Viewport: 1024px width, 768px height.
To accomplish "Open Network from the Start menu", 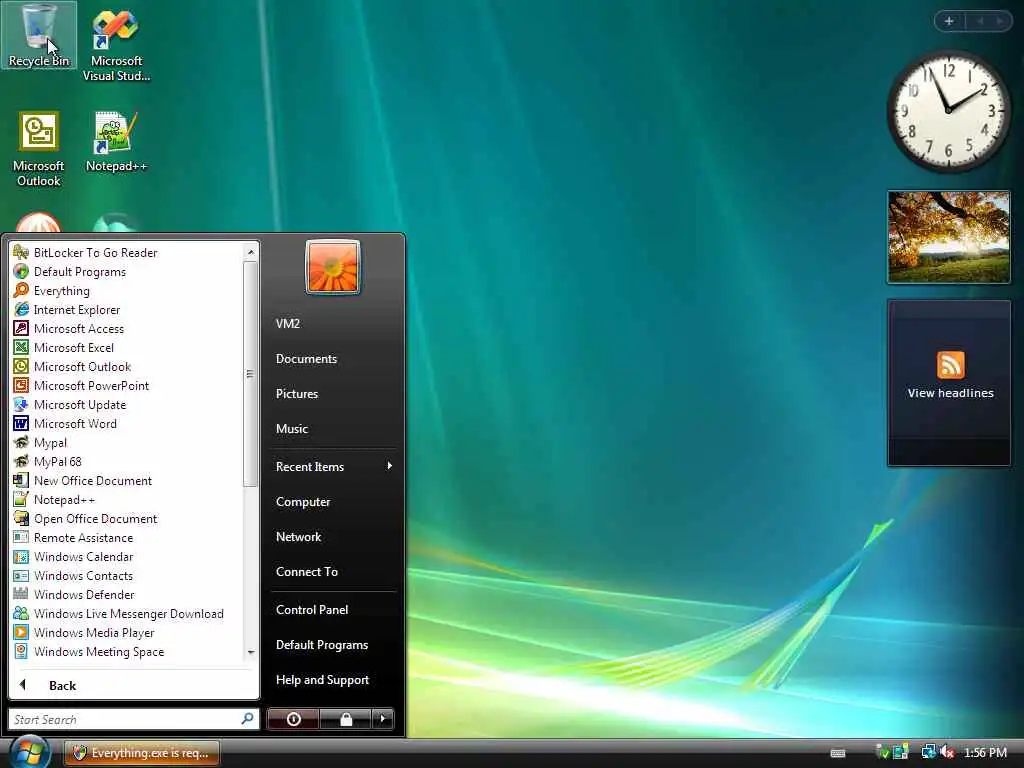I will point(298,537).
